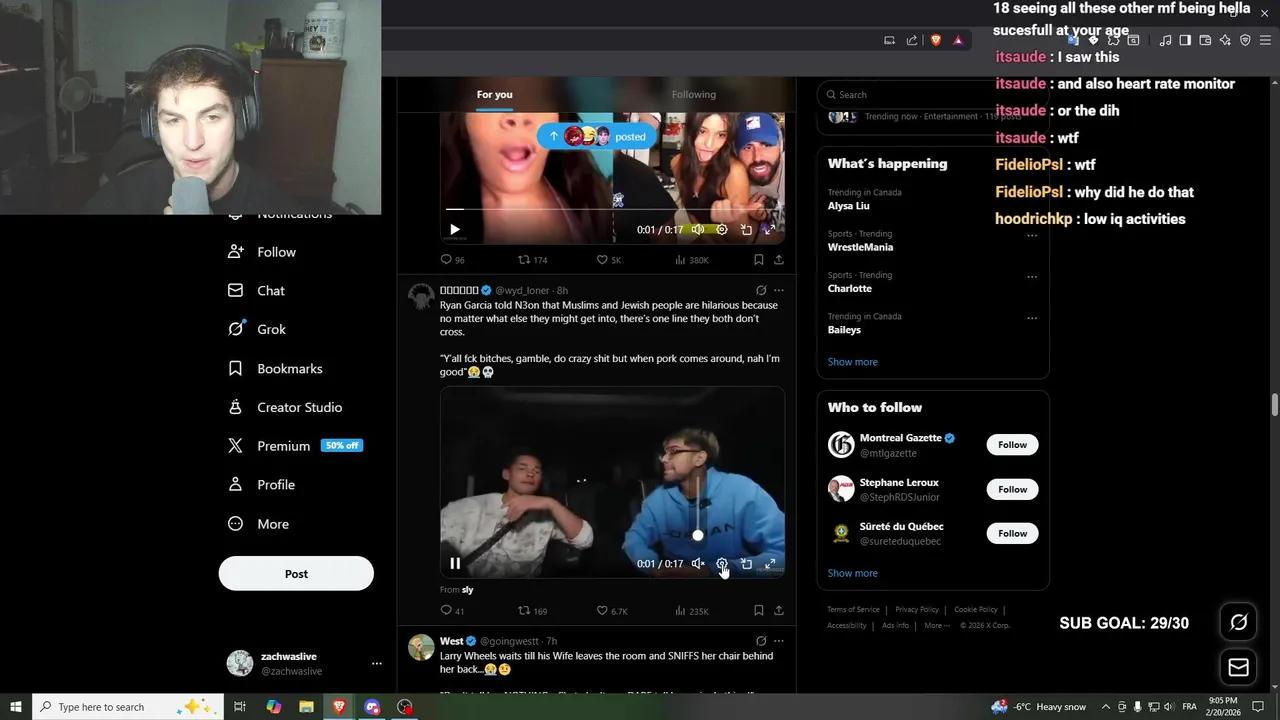Like the top post with 5K likes
The width and height of the screenshot is (1280, 720).
click(x=609, y=260)
